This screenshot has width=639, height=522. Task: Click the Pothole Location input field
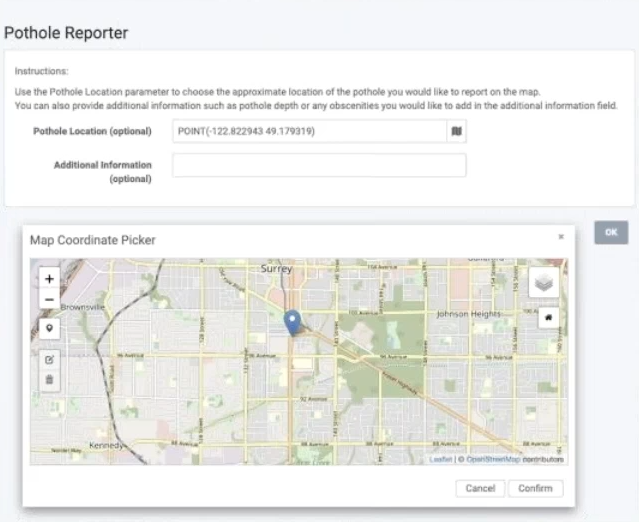coord(308,131)
